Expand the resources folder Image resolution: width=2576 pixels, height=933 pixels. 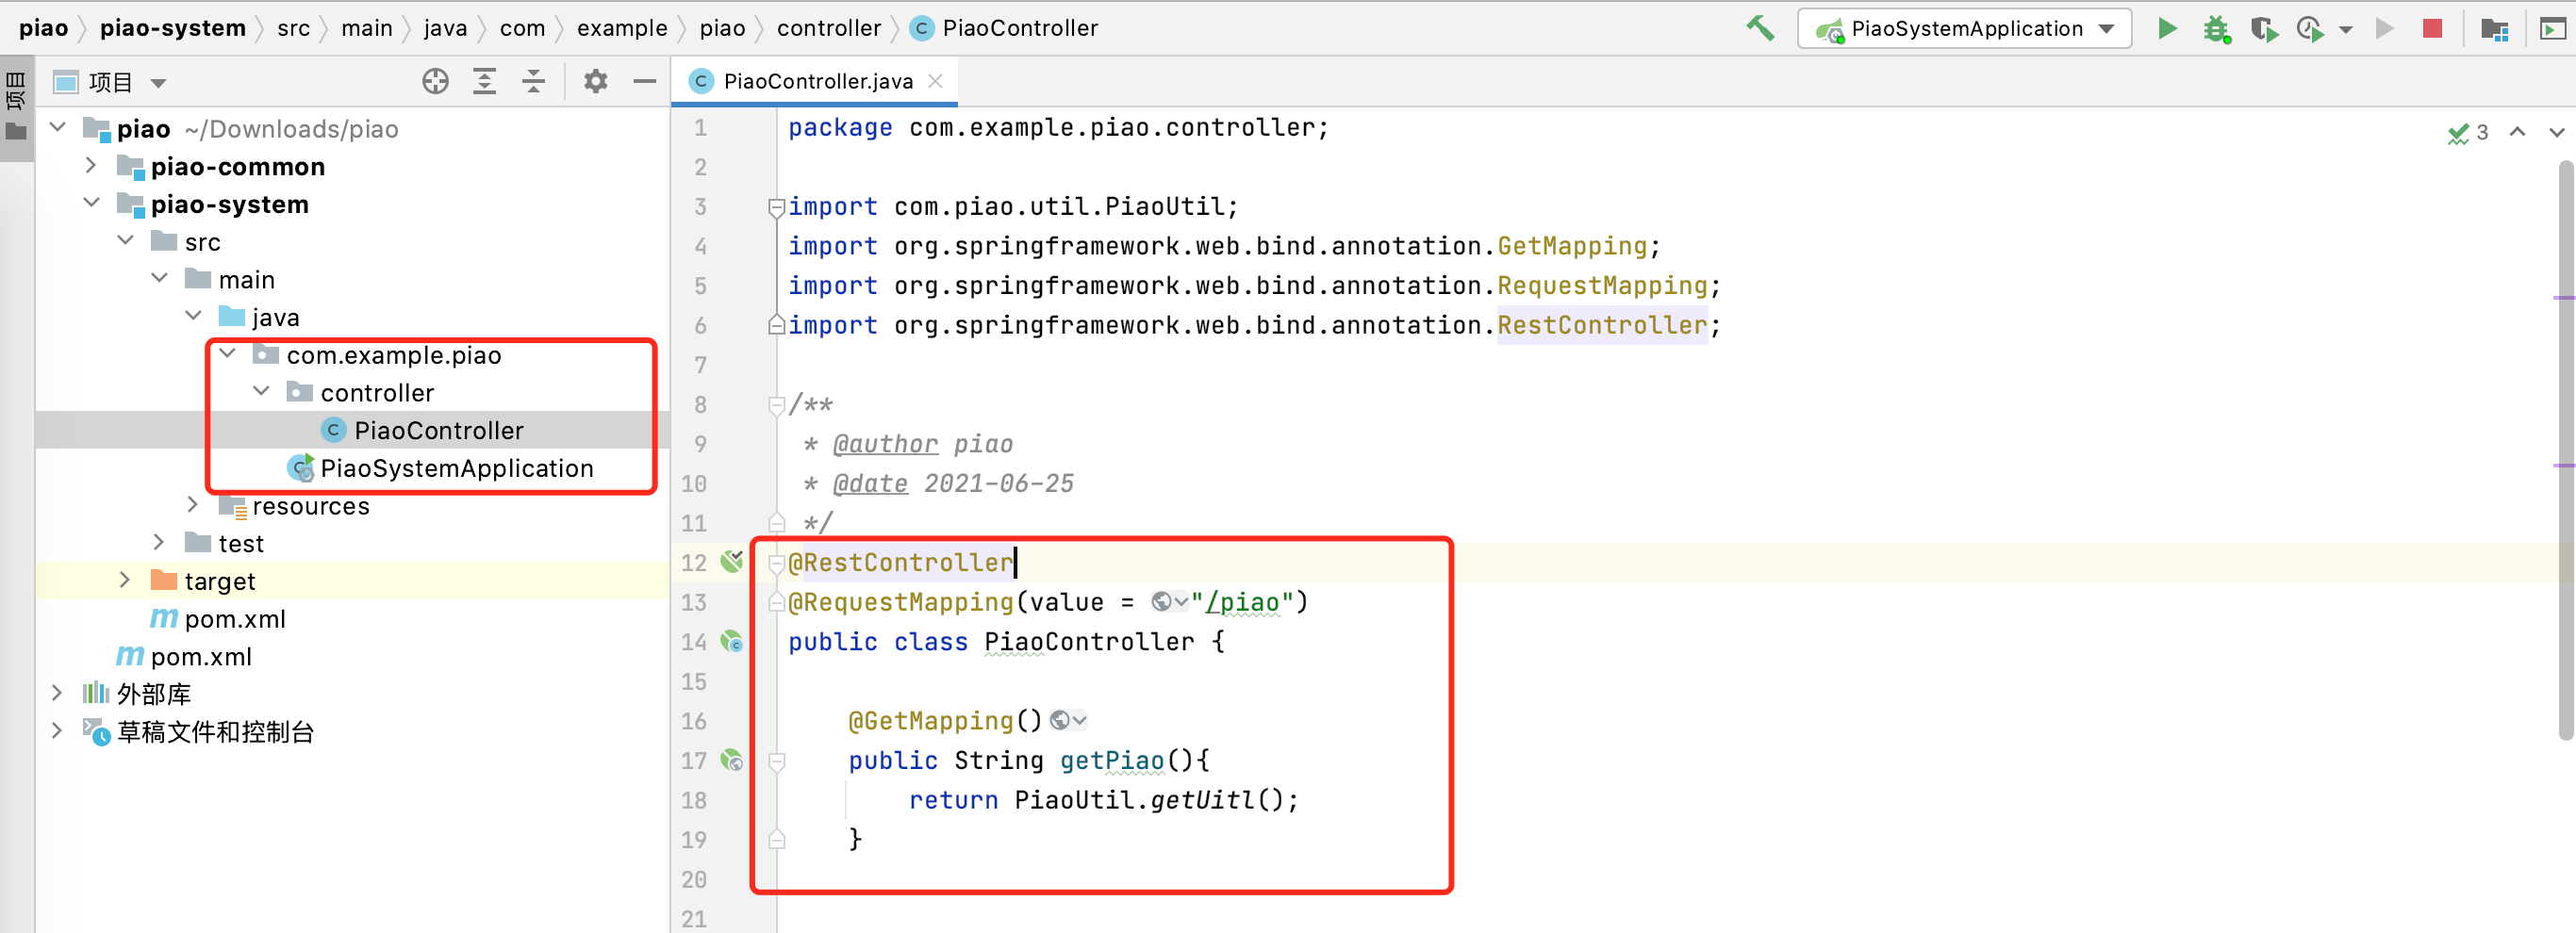[x=193, y=504]
